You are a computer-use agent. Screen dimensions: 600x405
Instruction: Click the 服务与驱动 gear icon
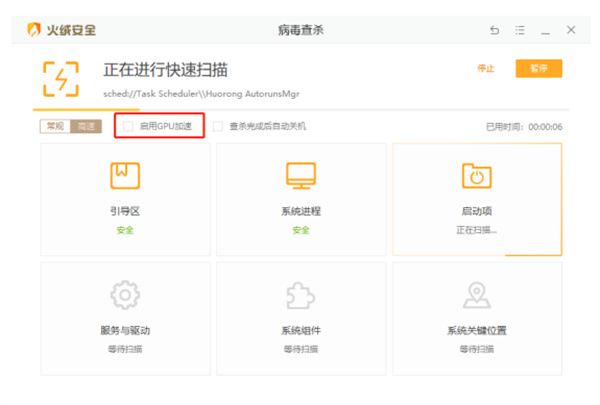point(125,295)
